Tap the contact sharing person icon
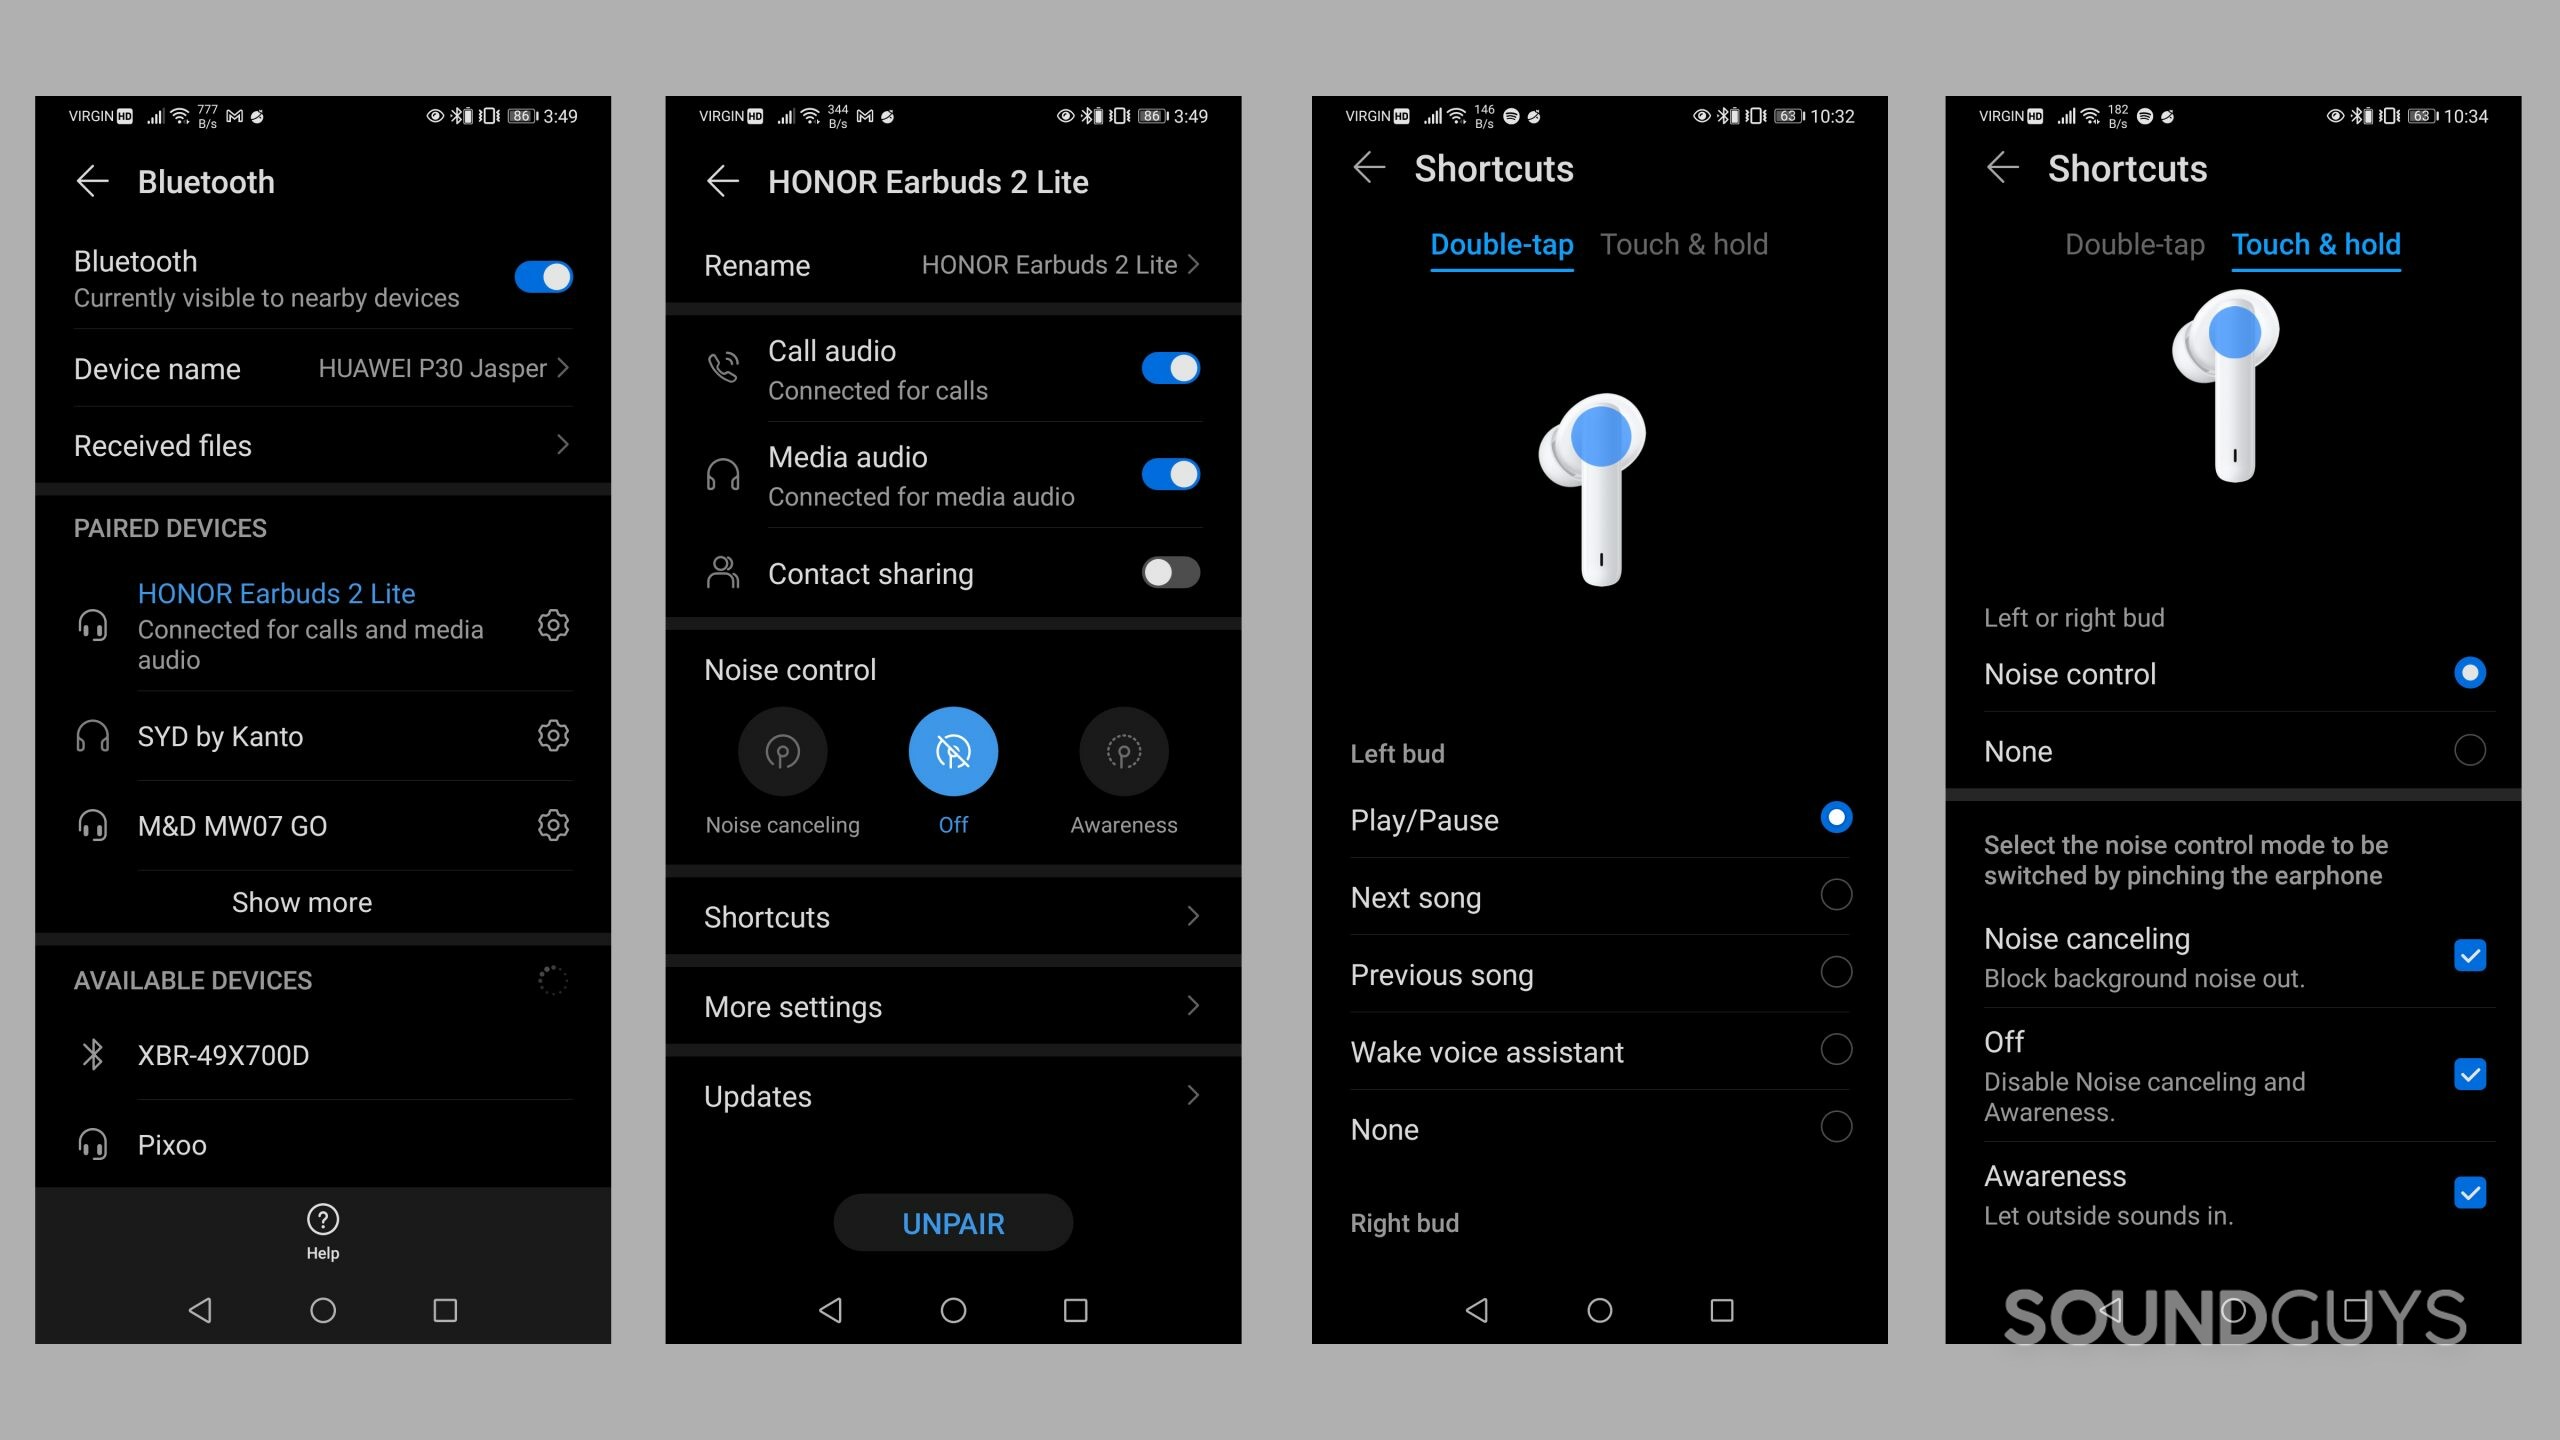2560x1440 pixels. pos(724,573)
